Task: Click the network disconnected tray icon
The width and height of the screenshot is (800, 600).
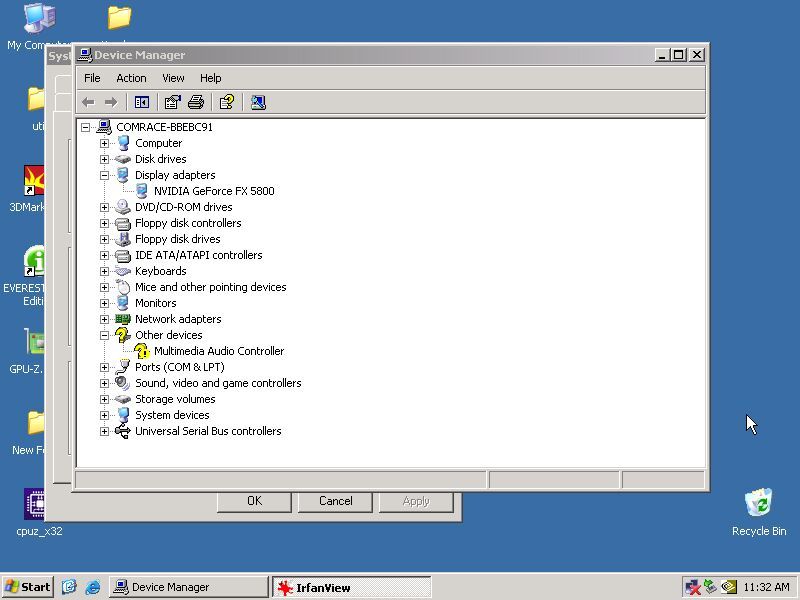Action: [x=692, y=587]
